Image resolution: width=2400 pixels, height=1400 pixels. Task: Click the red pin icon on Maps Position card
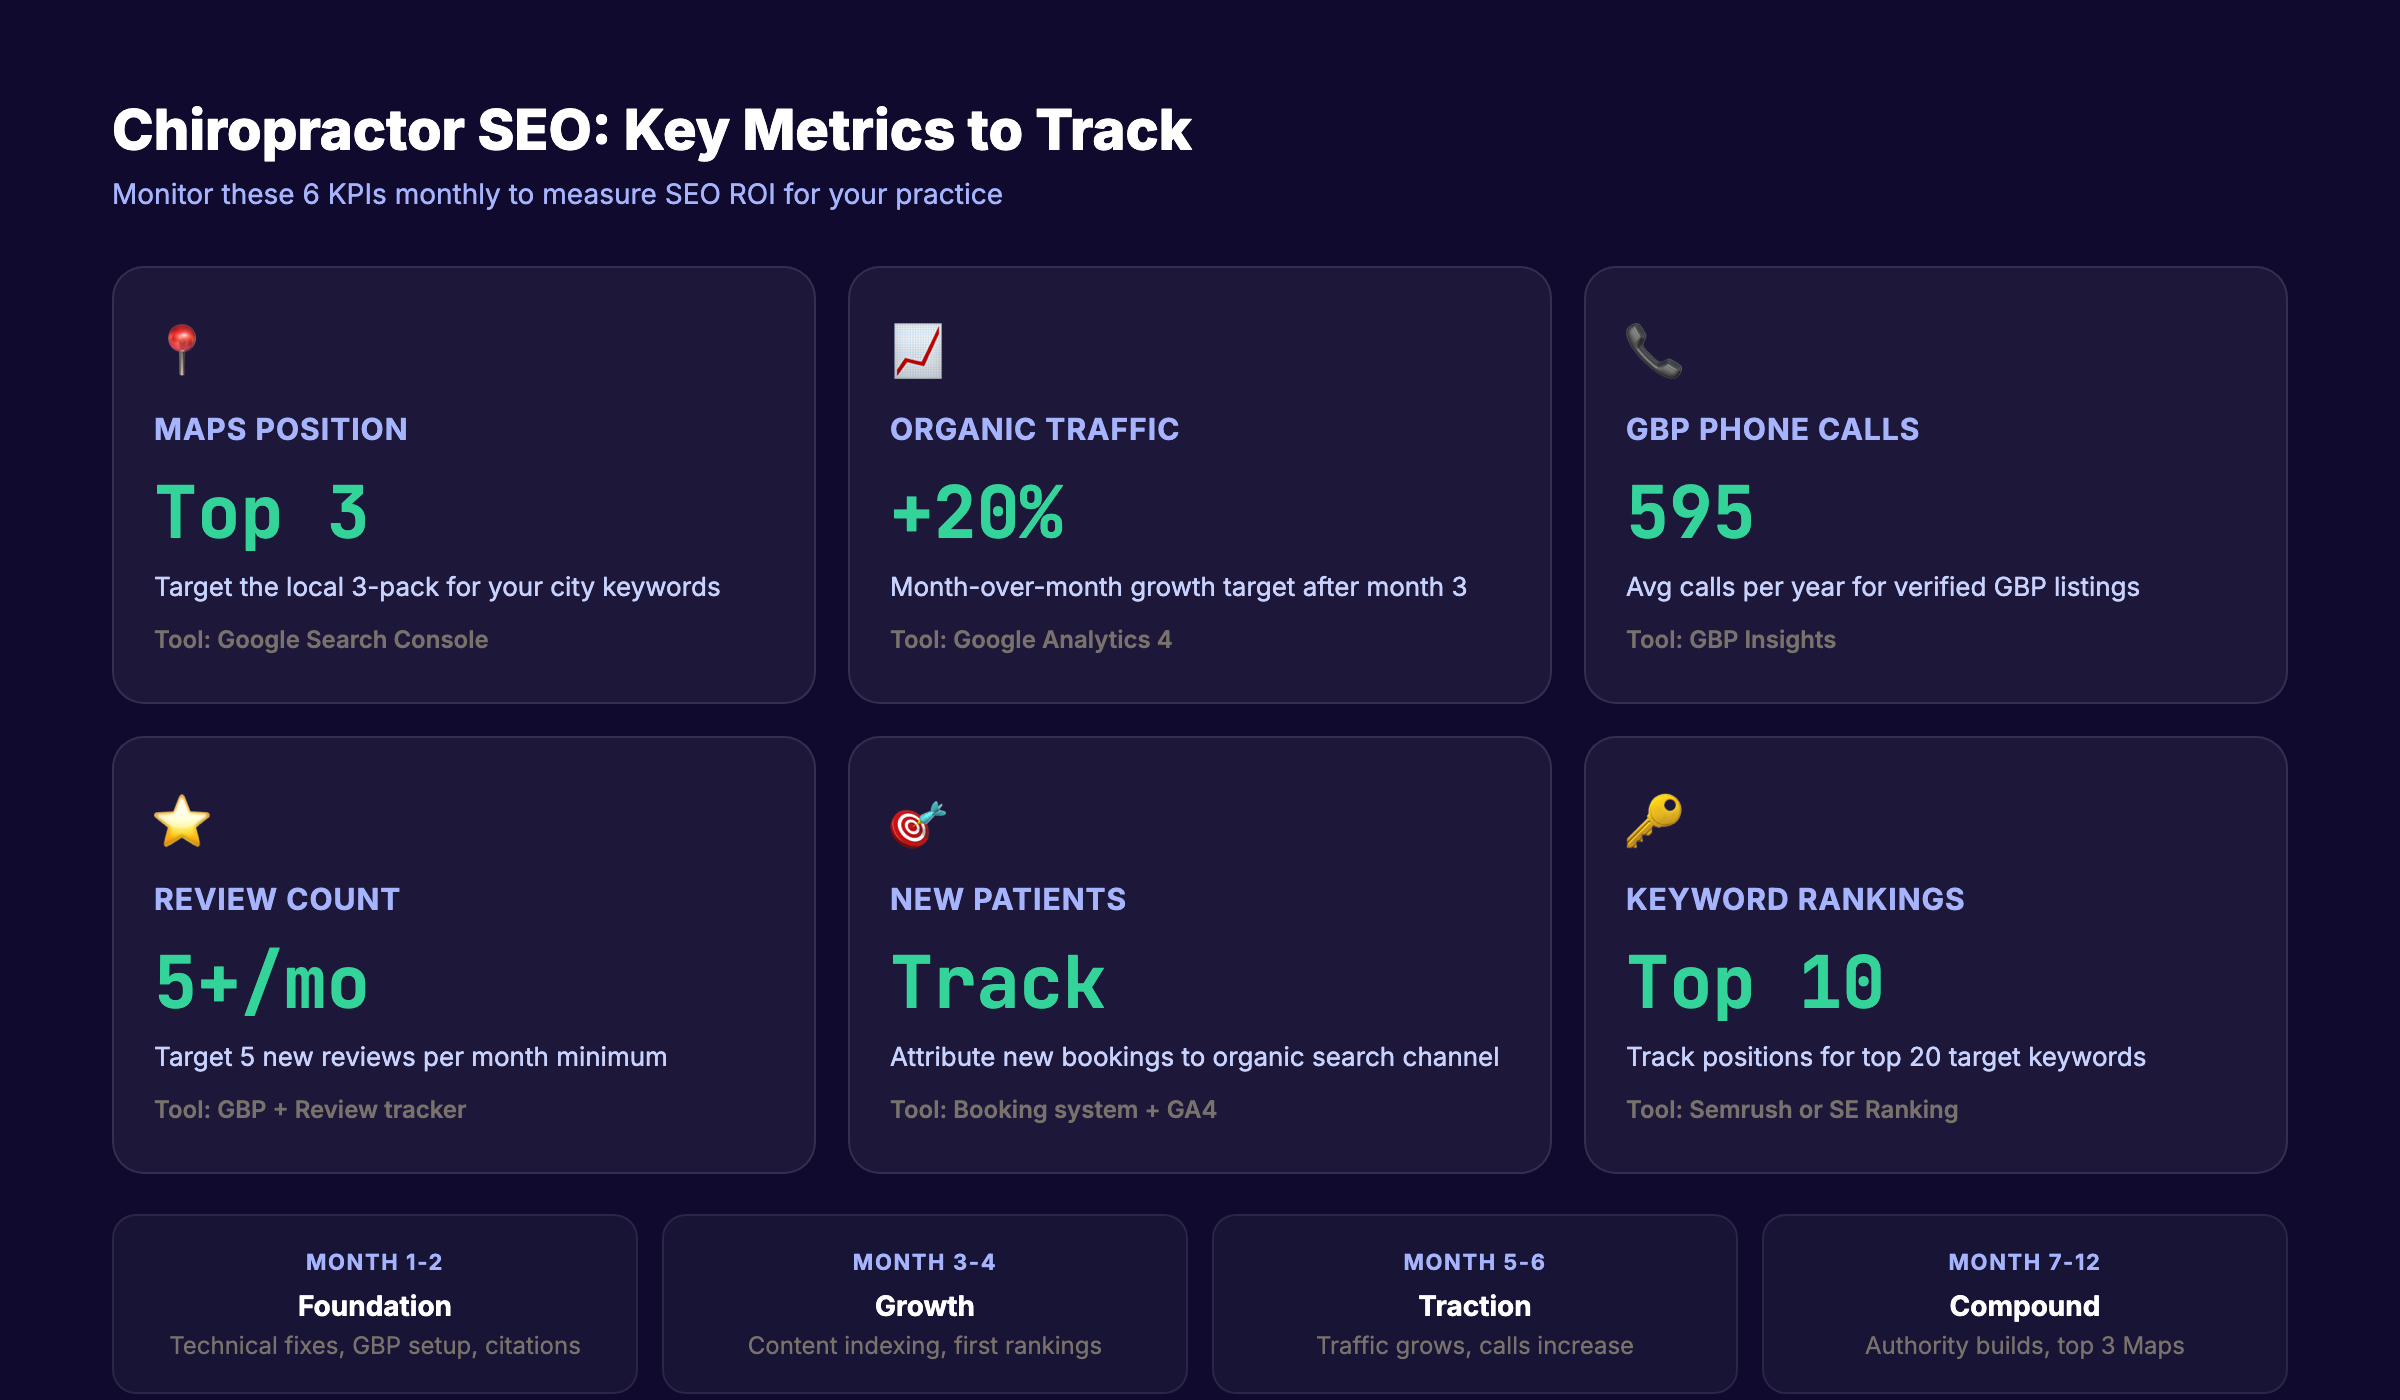click(x=181, y=350)
